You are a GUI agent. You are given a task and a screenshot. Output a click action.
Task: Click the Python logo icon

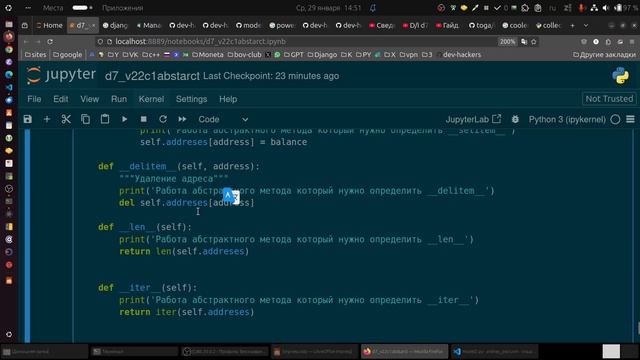620,76
